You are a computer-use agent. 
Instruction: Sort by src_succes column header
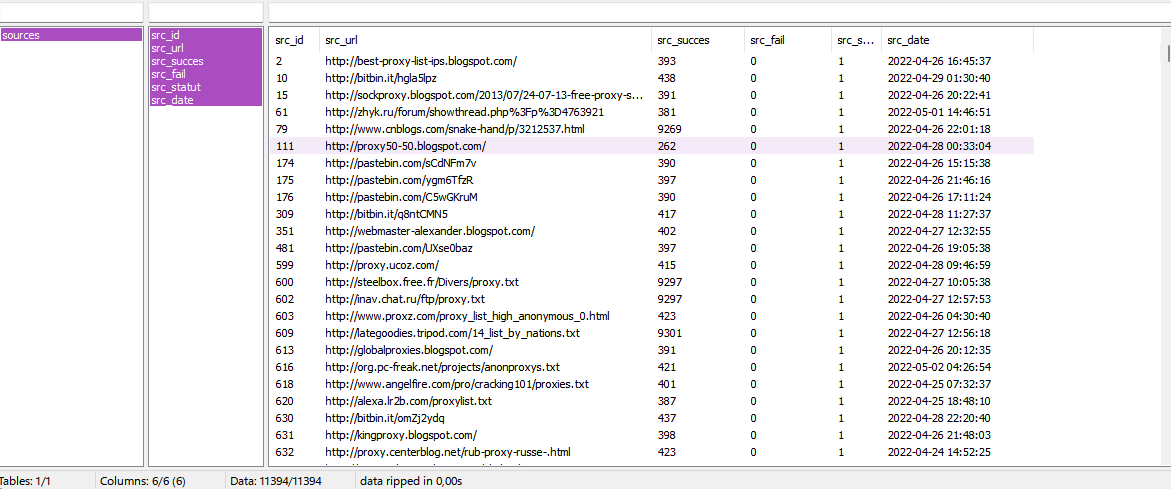(698, 40)
